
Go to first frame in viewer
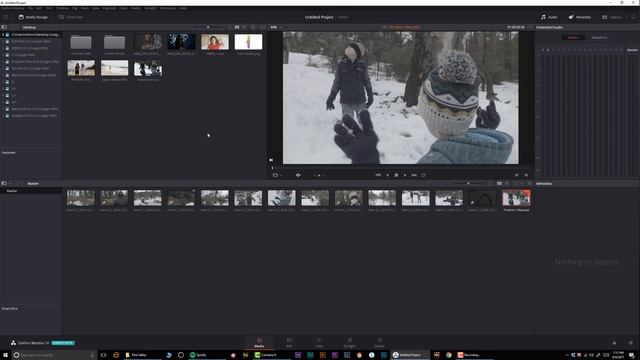click(378, 175)
